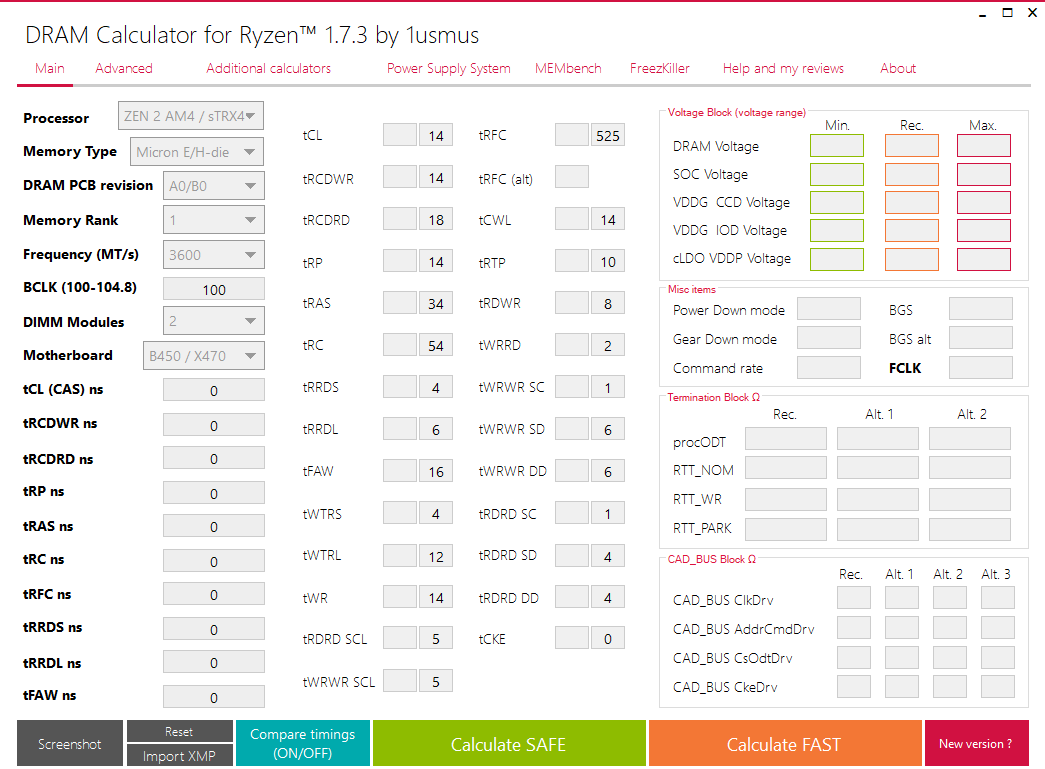Image resolution: width=1045 pixels, height=769 pixels.
Task: Expand the Memory Rank dropdown
Action: pos(213,220)
